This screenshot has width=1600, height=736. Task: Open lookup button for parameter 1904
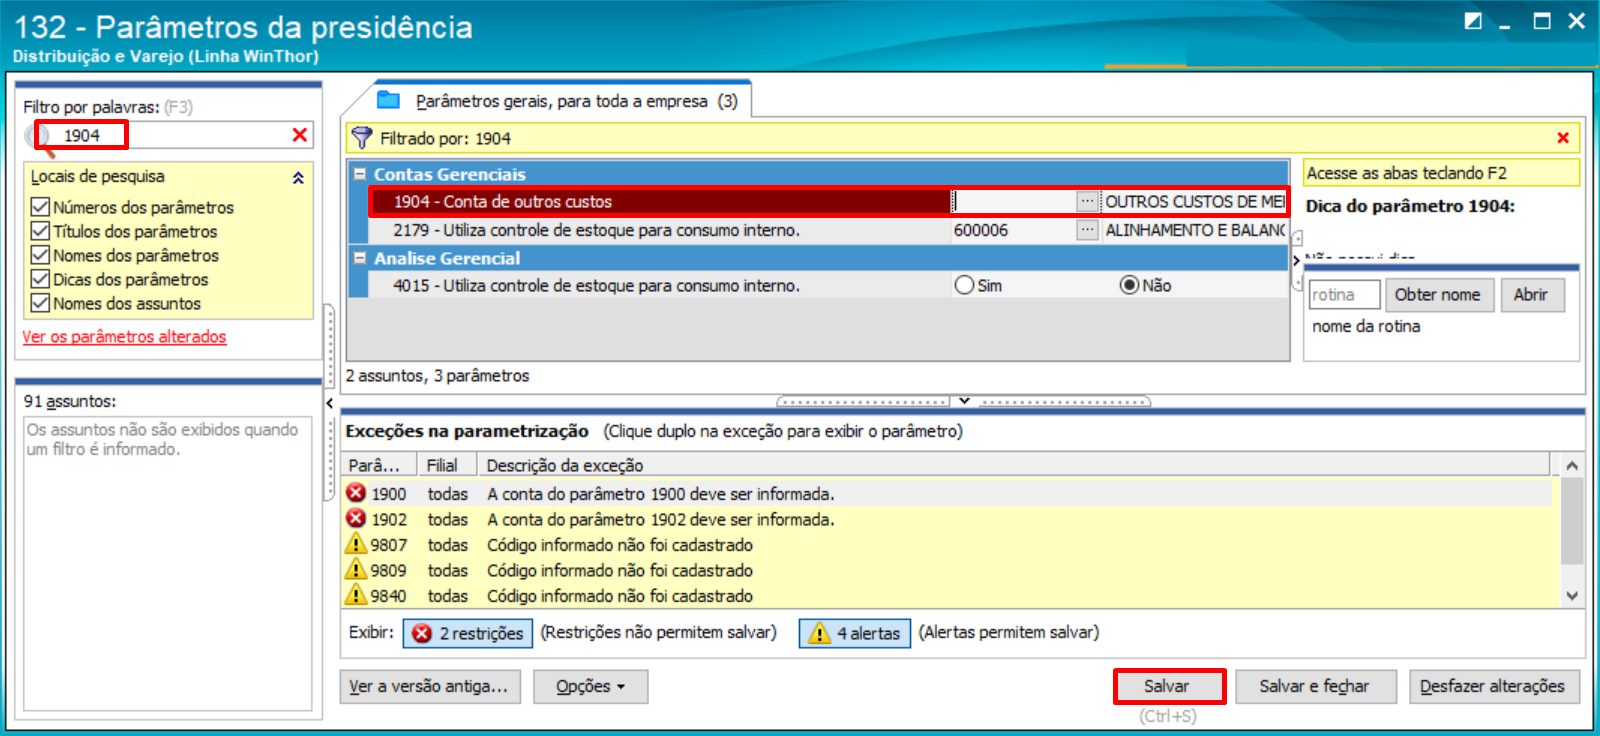(1087, 201)
